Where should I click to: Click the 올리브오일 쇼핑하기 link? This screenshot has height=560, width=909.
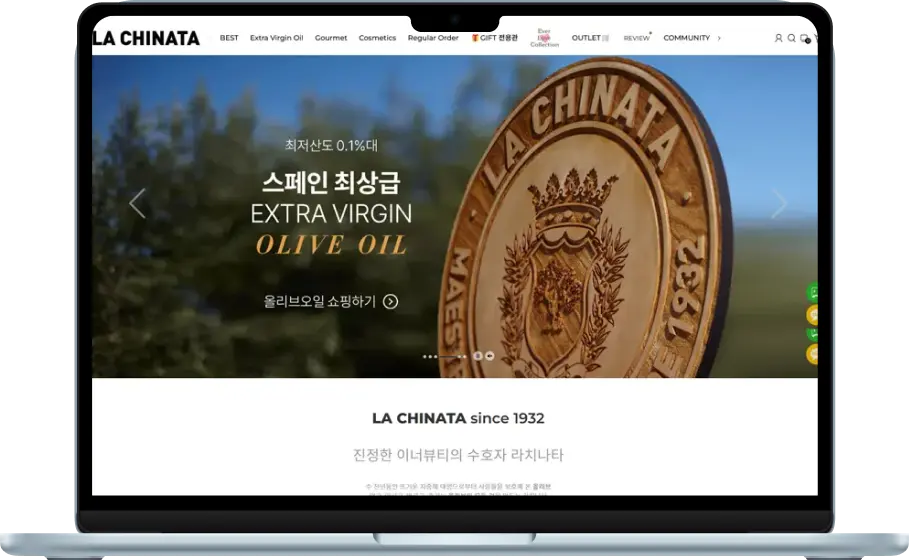(330, 301)
